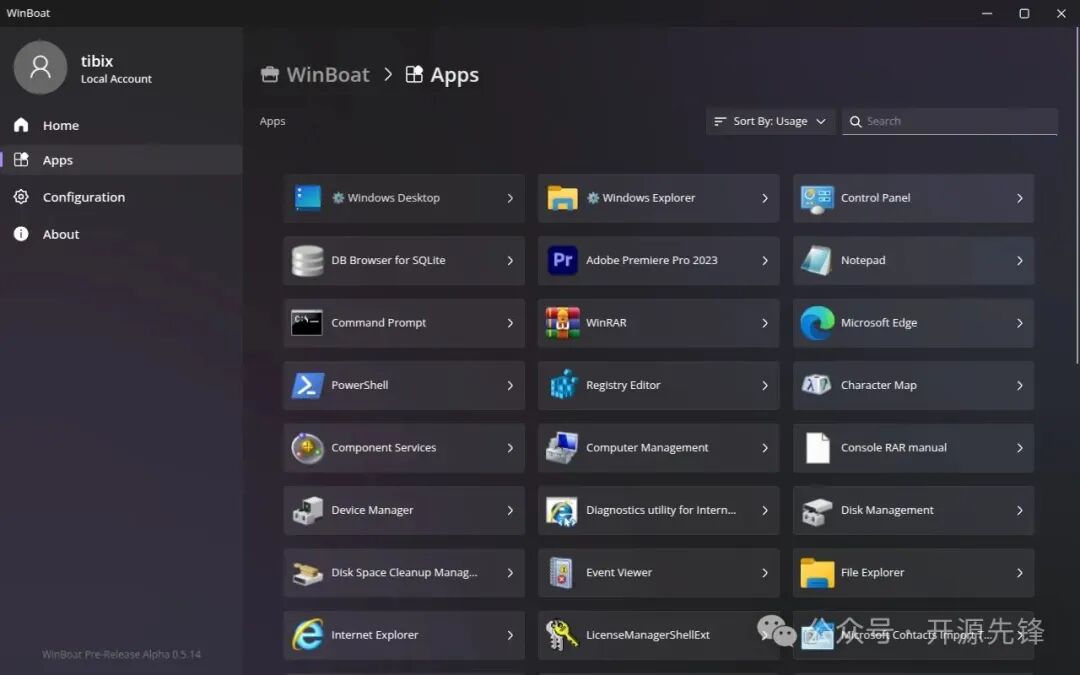
Task: Open the File Explorer folder icon
Action: click(x=817, y=573)
